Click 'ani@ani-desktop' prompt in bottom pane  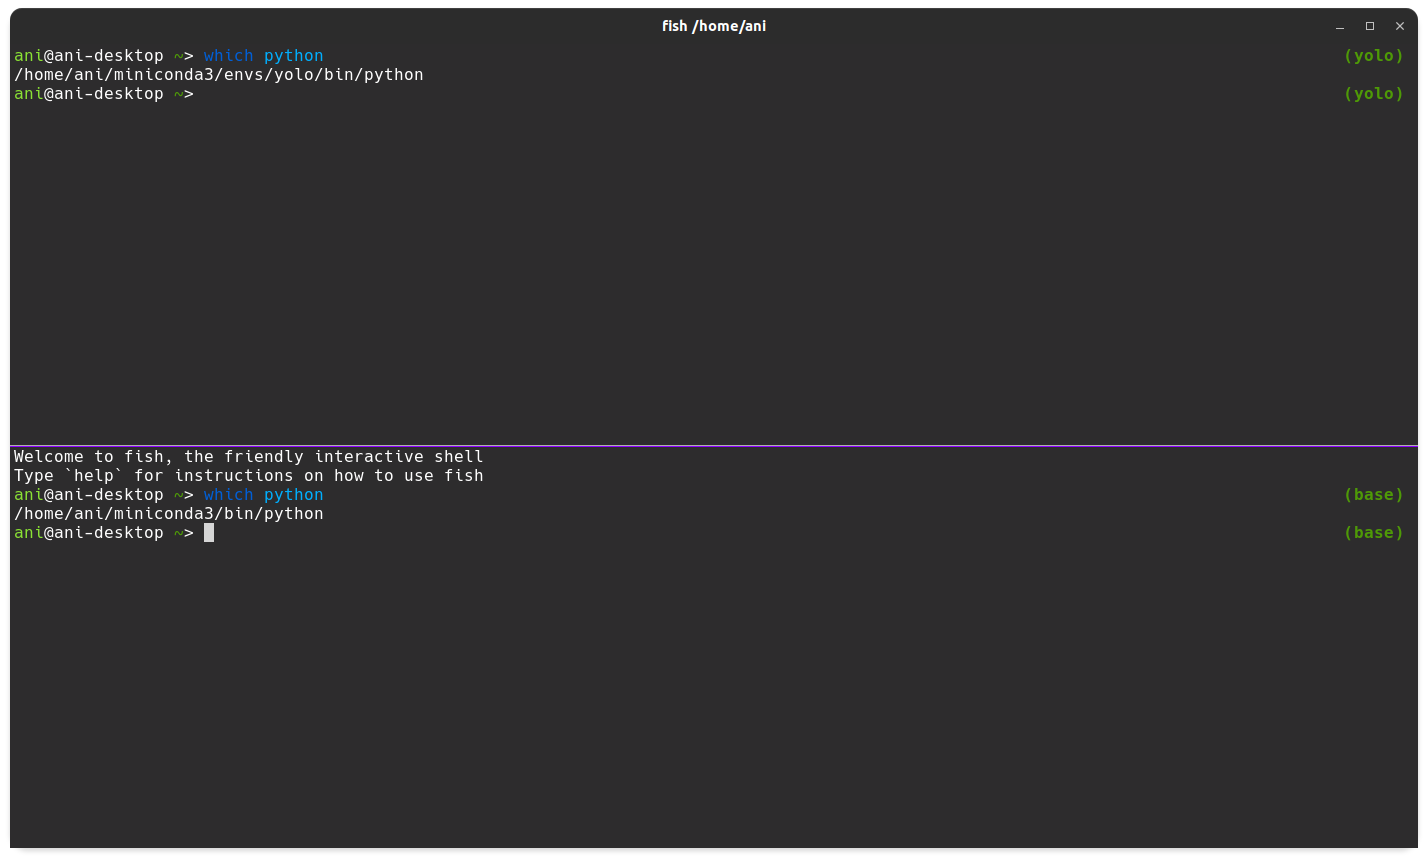[x=88, y=532]
